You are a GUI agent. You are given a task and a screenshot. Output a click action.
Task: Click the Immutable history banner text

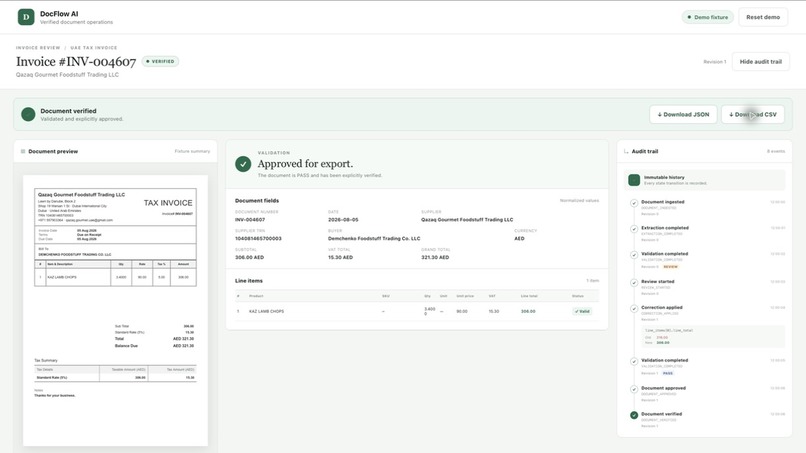click(x=675, y=180)
